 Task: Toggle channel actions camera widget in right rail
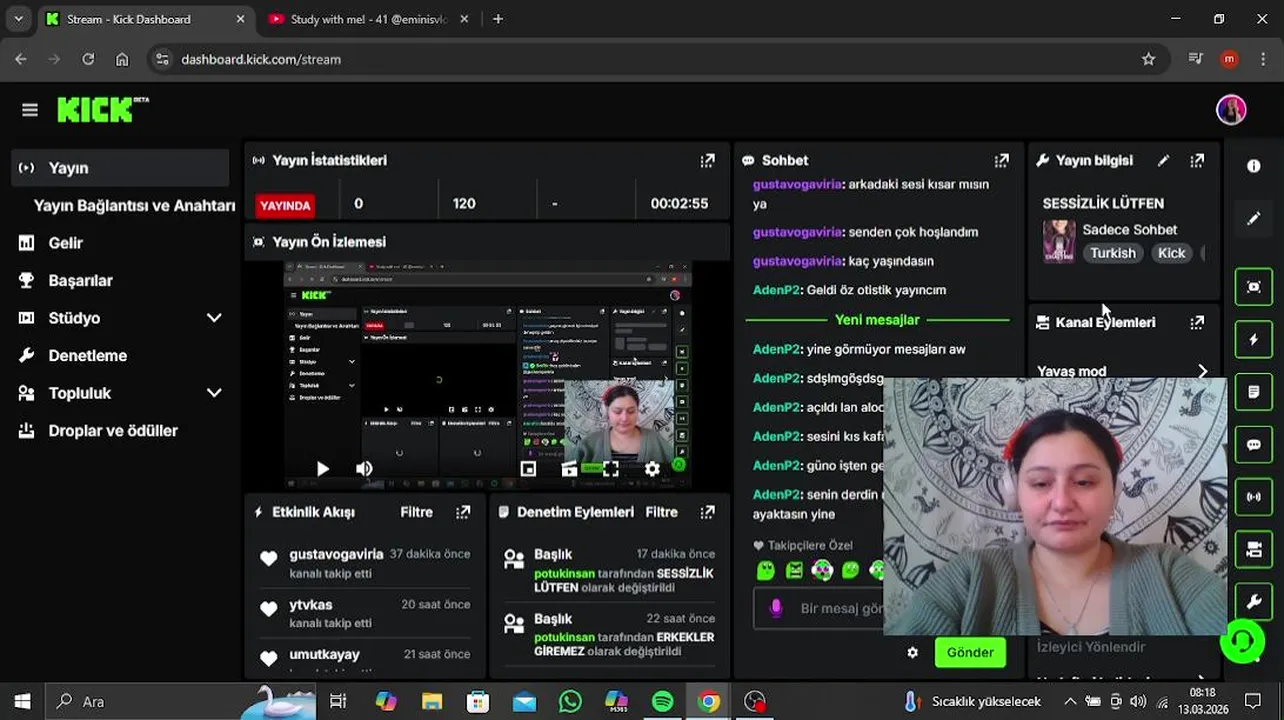(x=1253, y=549)
